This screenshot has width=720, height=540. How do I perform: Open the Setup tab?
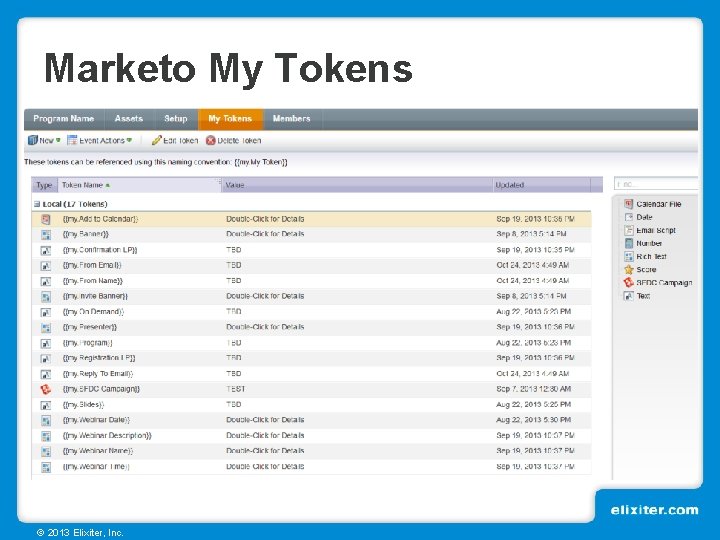click(x=176, y=119)
